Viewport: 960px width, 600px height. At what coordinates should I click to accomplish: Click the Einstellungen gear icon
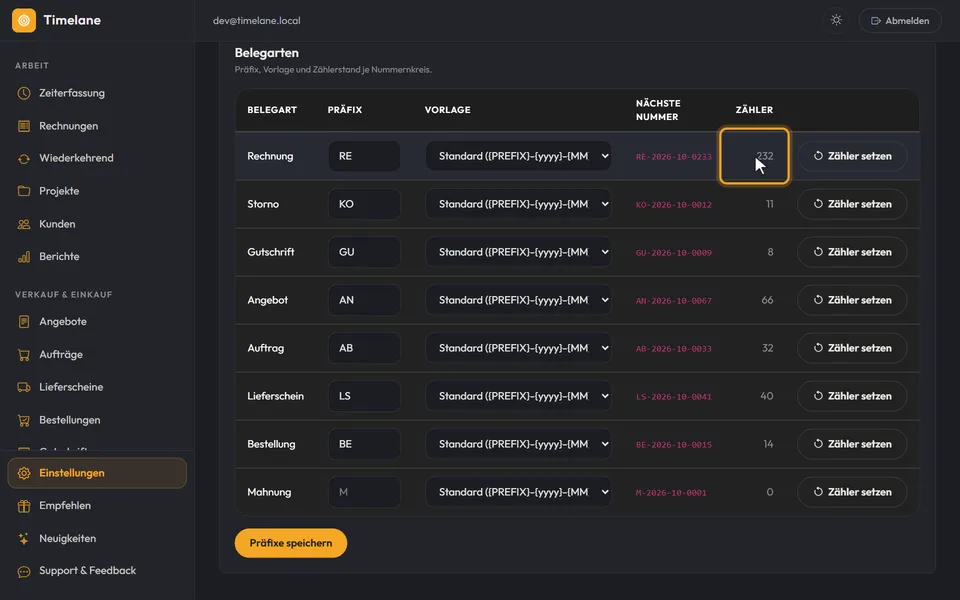[24, 473]
